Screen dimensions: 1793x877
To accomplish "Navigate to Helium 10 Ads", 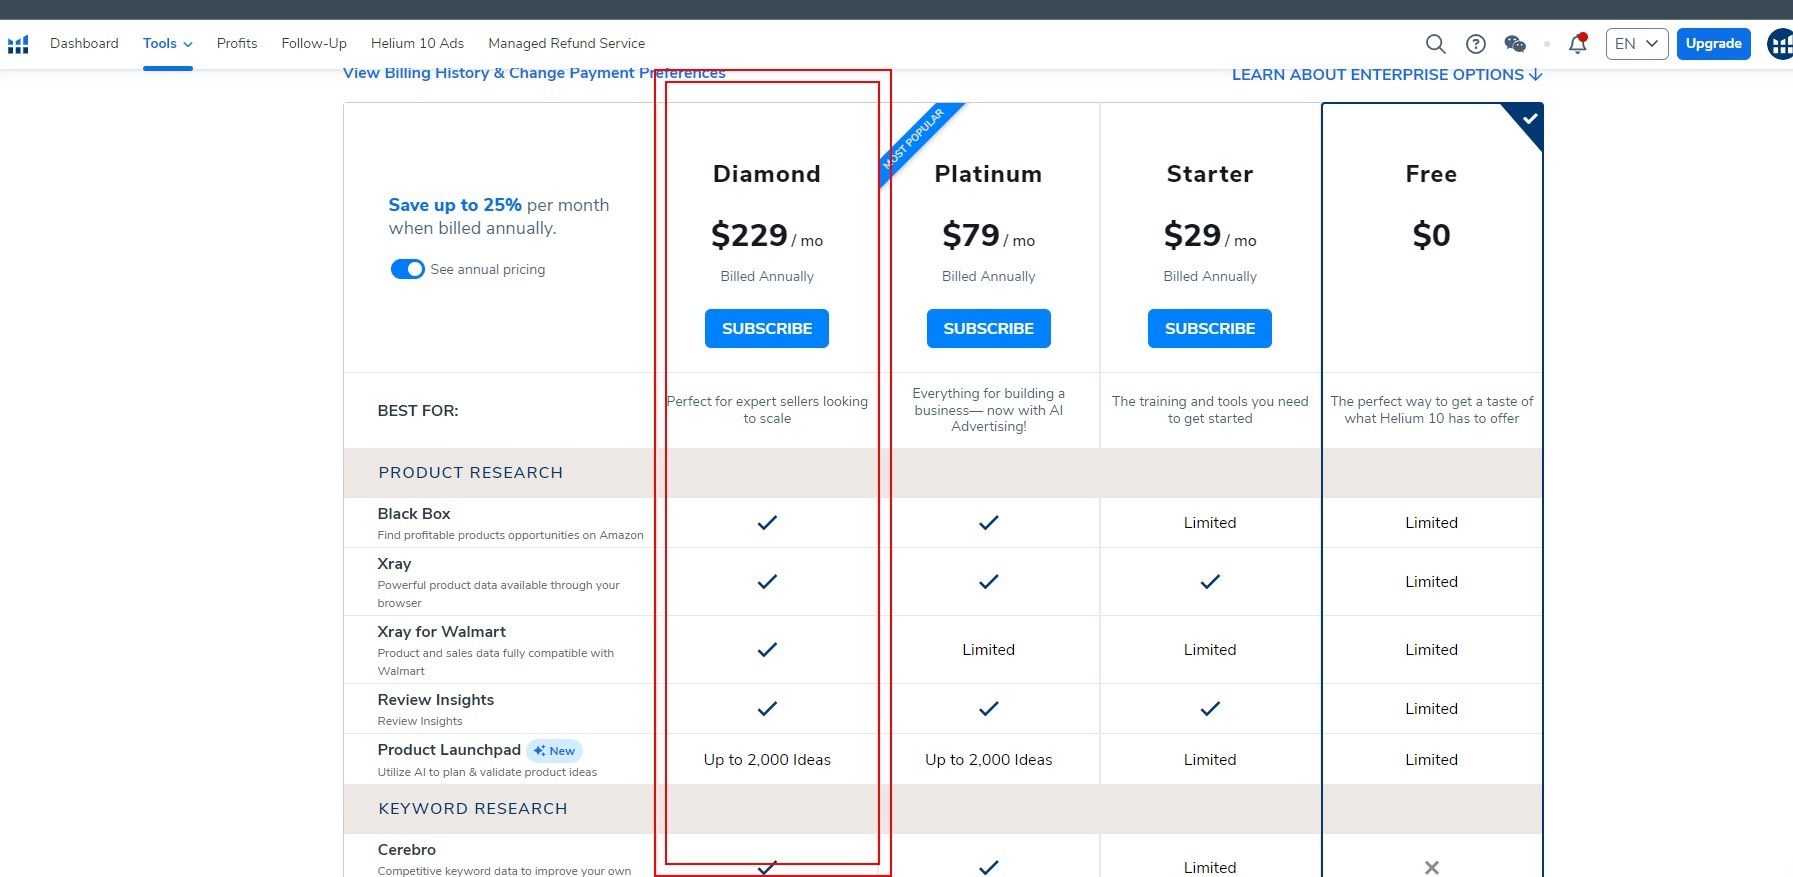I will coord(417,44).
